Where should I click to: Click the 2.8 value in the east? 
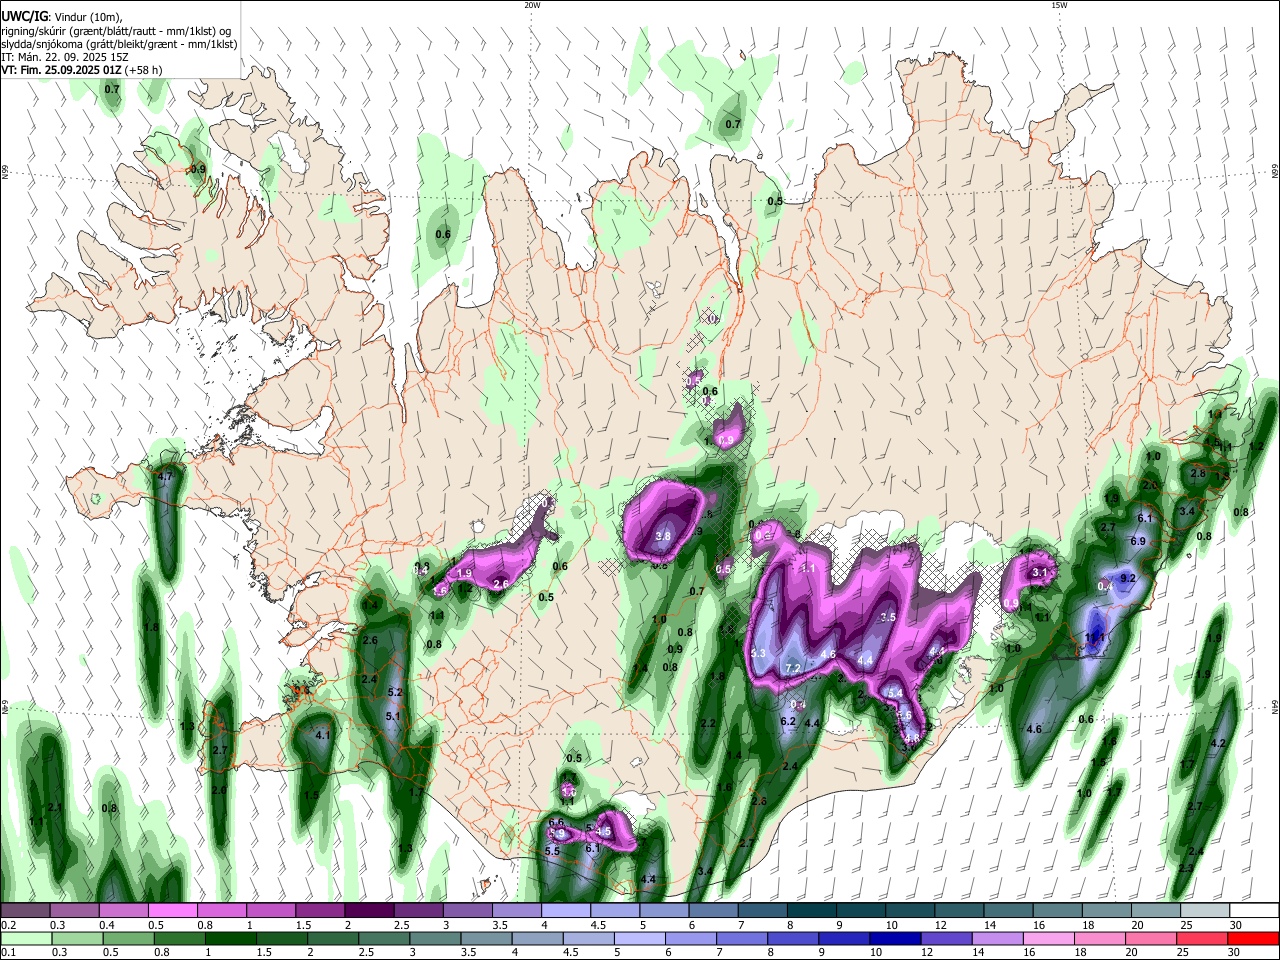1198,474
